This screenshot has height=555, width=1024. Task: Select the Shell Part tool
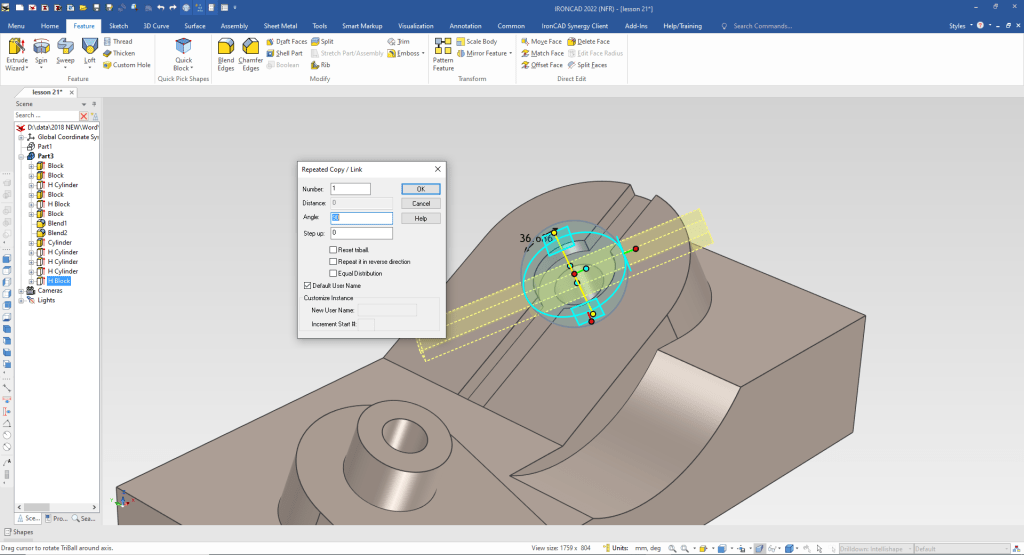tap(289, 53)
